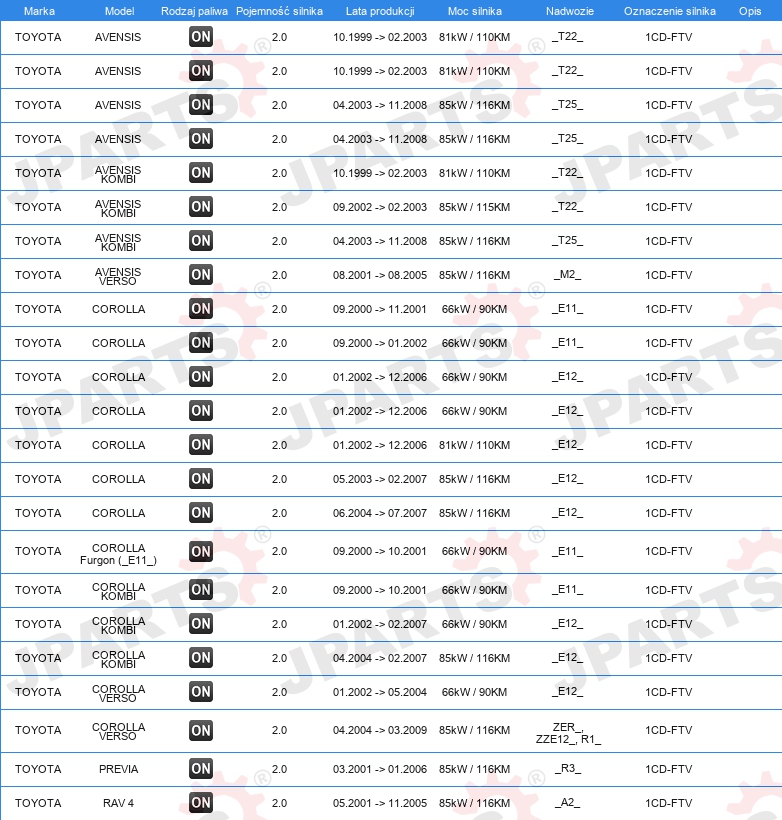The width and height of the screenshot is (782, 820).
Task: Click the Opis column header
Action: tap(750, 11)
